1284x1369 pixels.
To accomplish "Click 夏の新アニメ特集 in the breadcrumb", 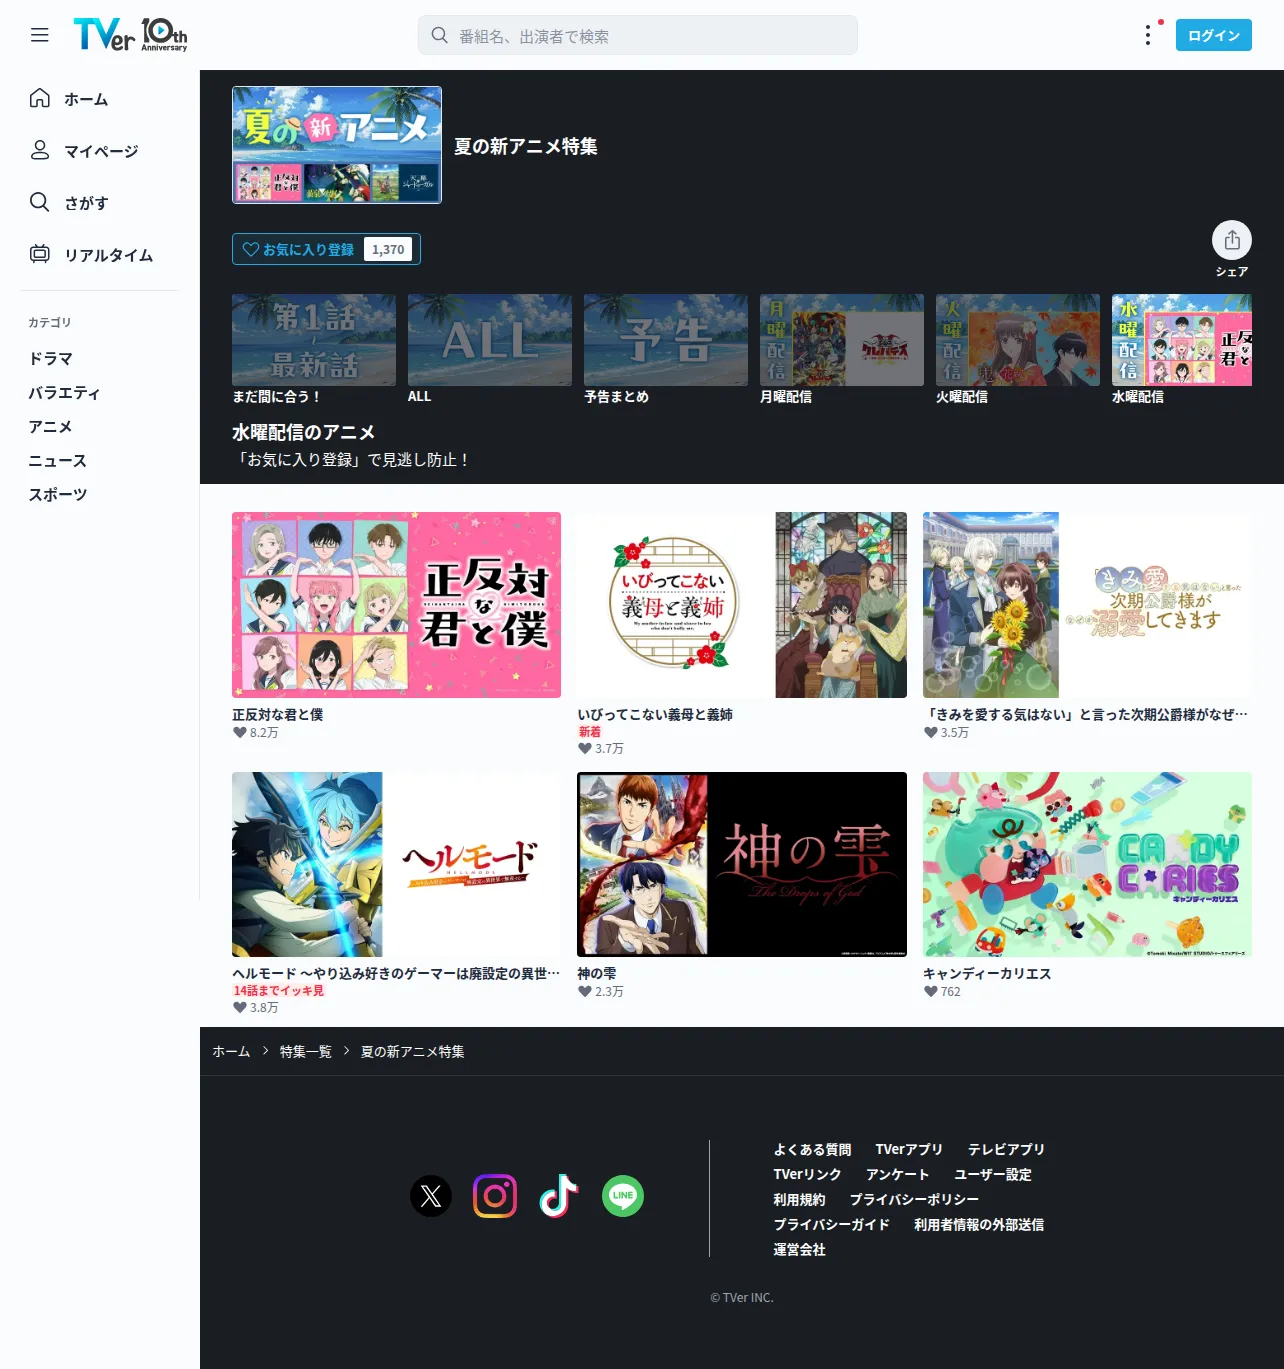I will 413,1052.
